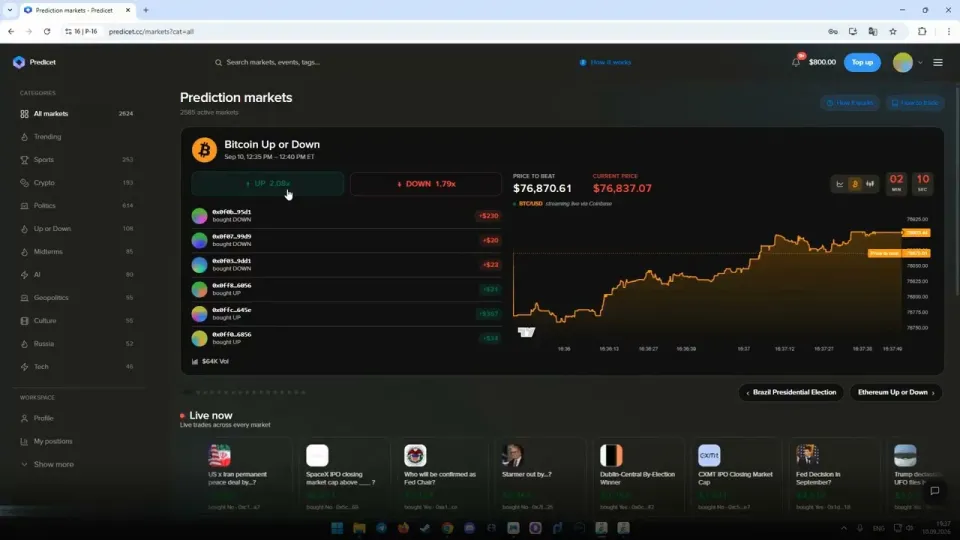Open the browser tab search dropdown

coord(10,10)
